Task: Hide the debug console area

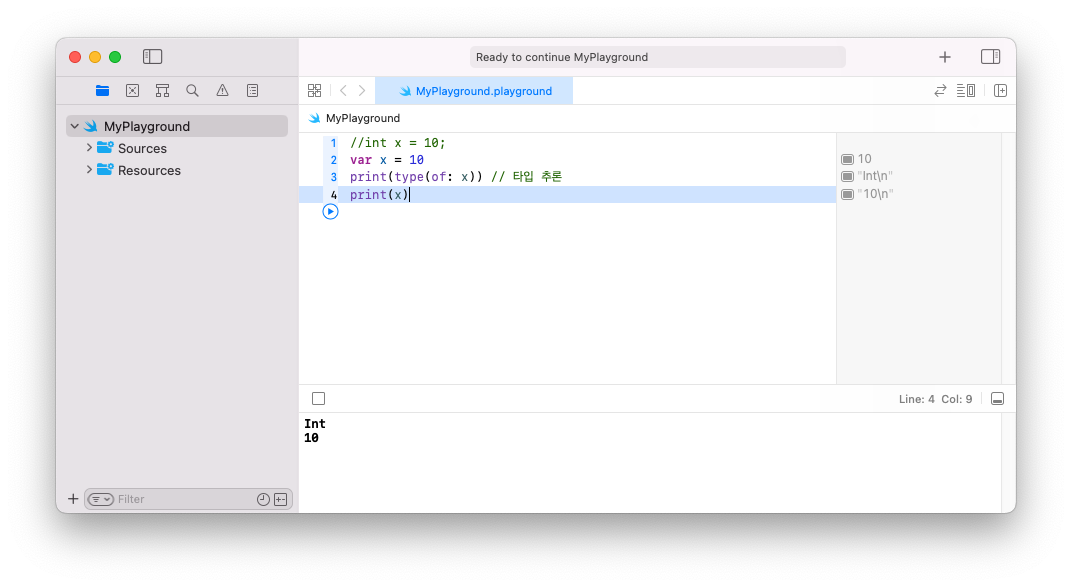Action: [x=997, y=399]
